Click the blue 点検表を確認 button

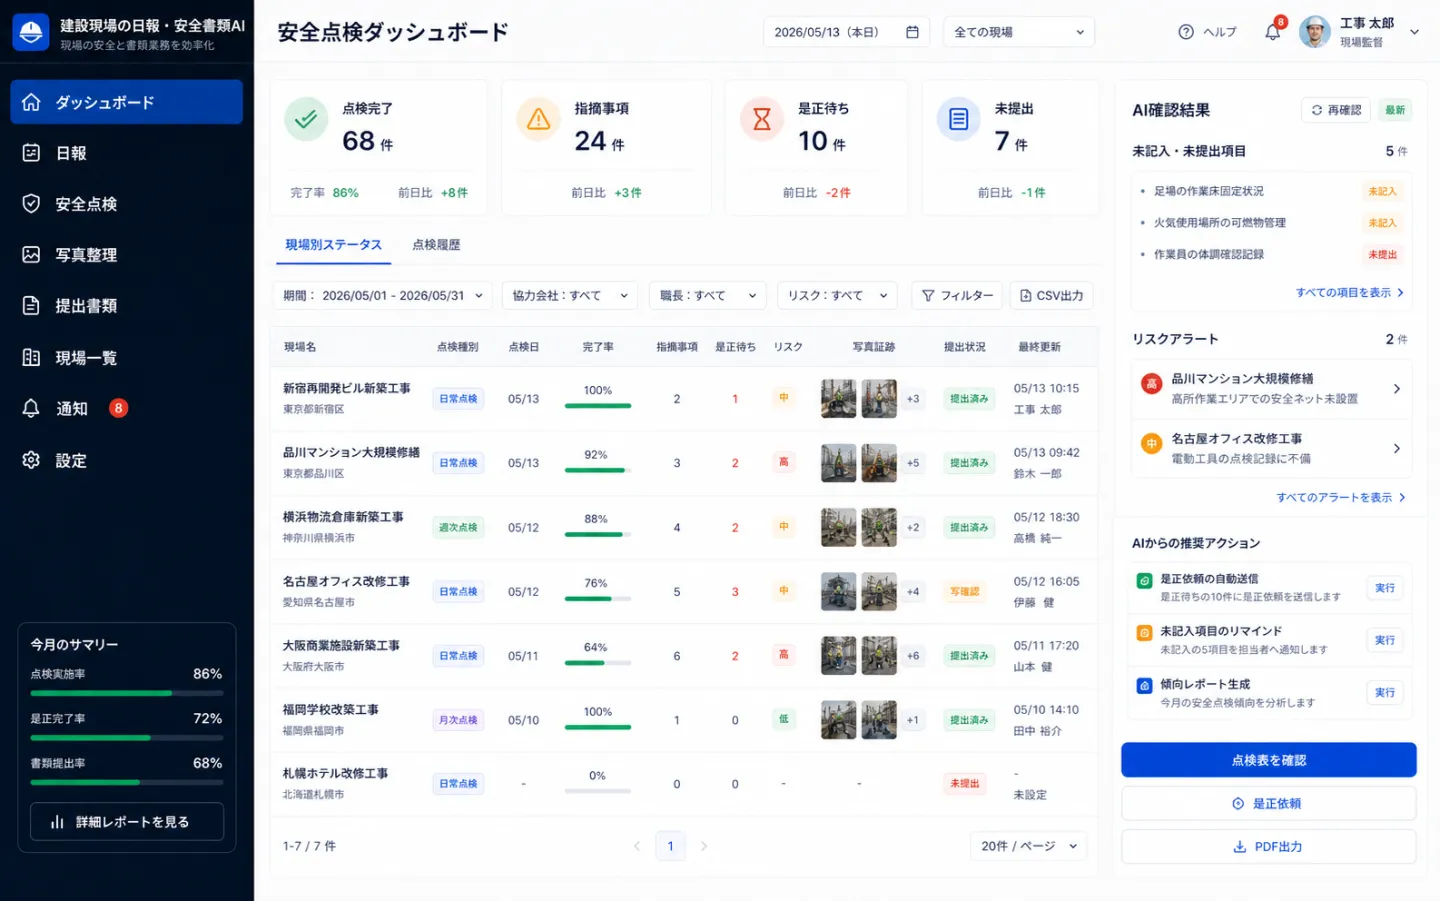click(1269, 760)
